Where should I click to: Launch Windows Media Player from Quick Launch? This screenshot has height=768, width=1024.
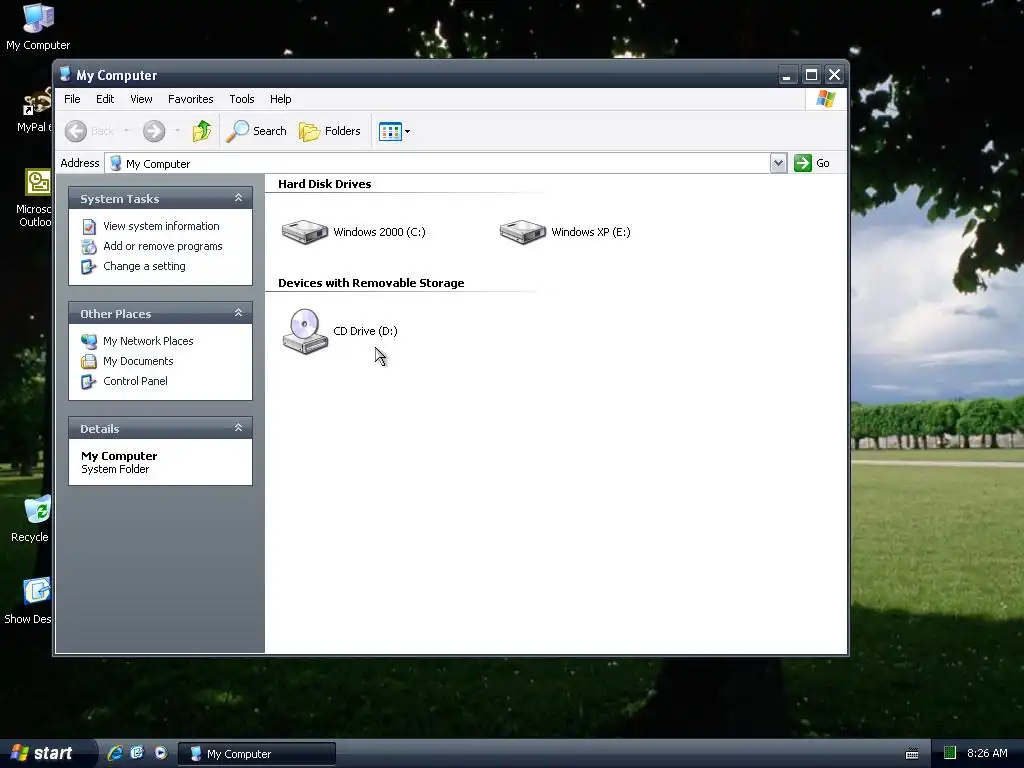tap(161, 753)
